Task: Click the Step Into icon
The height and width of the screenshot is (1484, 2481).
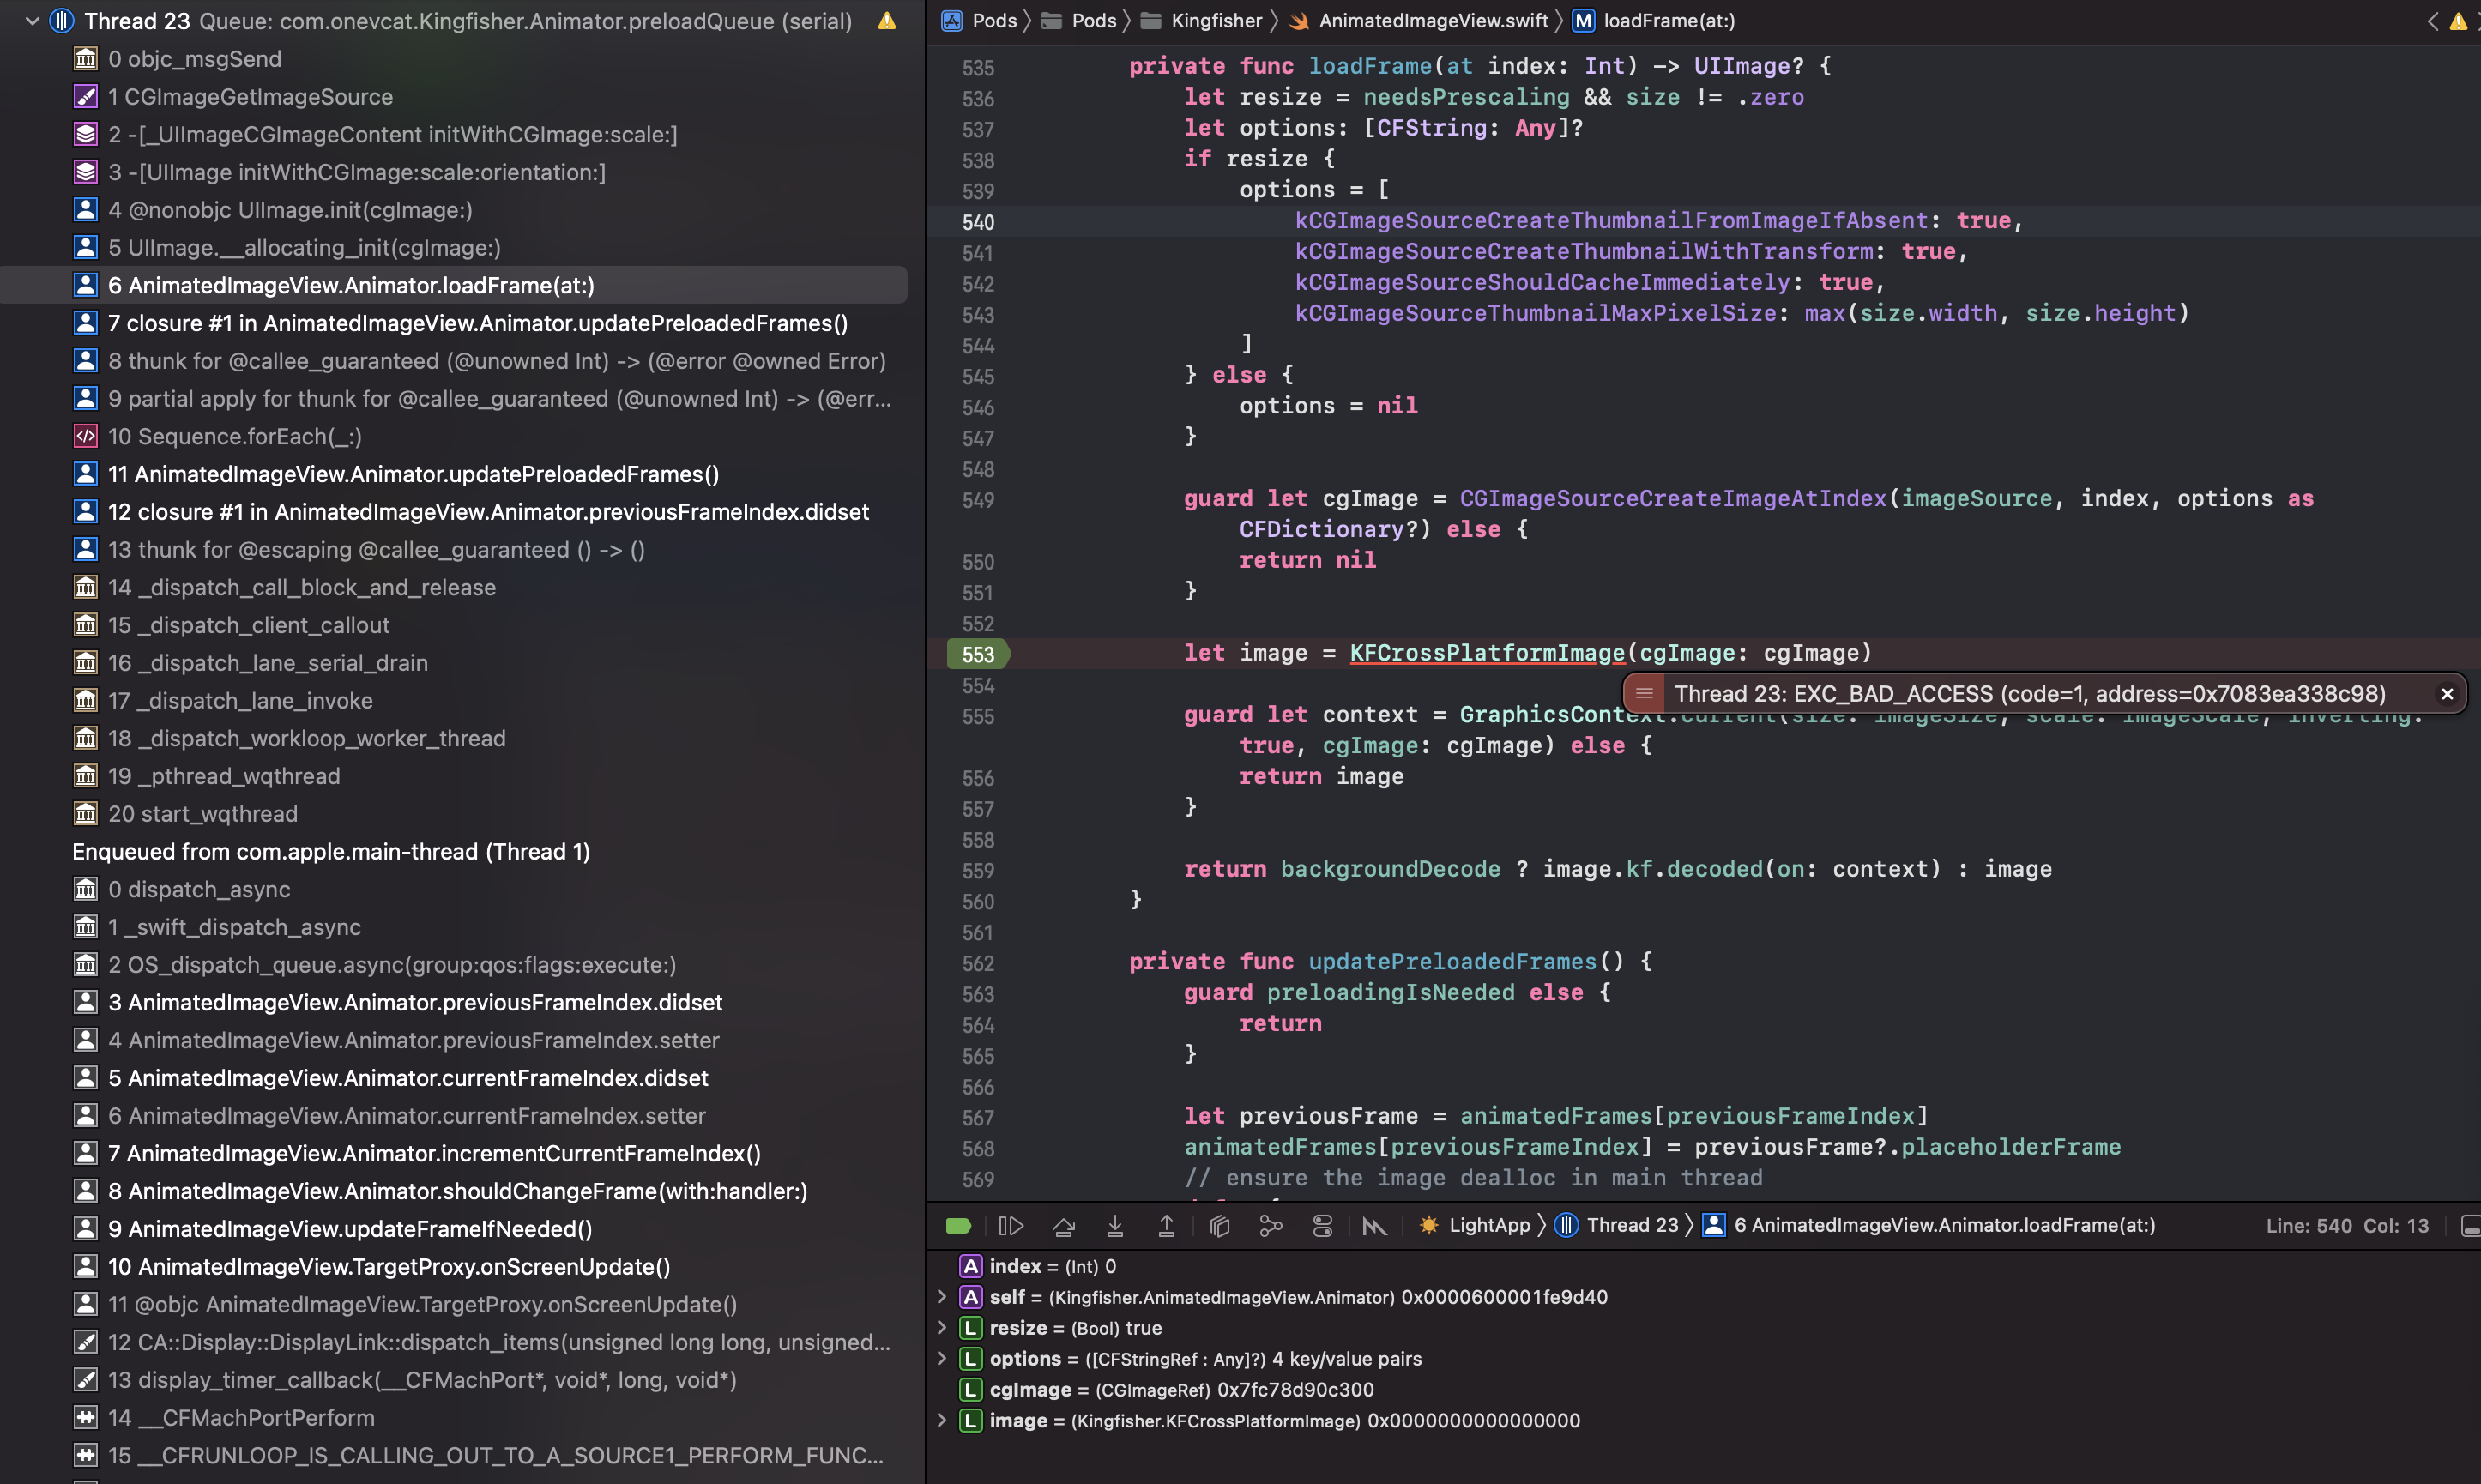Action: click(1116, 1225)
